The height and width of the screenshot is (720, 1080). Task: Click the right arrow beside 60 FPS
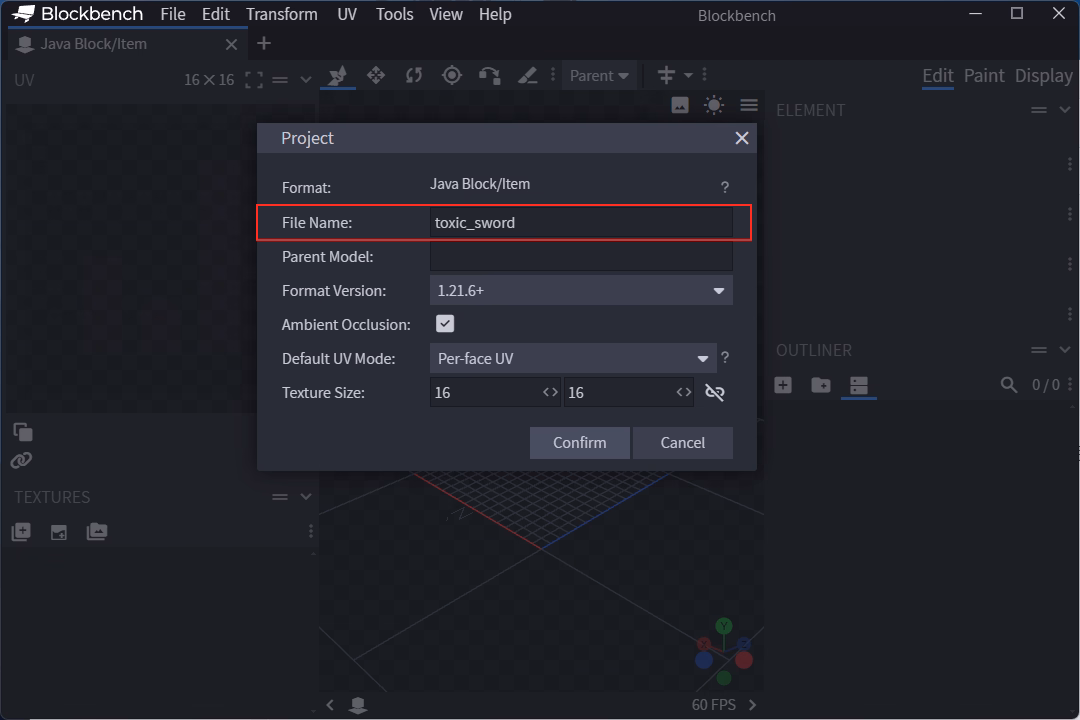(752, 705)
